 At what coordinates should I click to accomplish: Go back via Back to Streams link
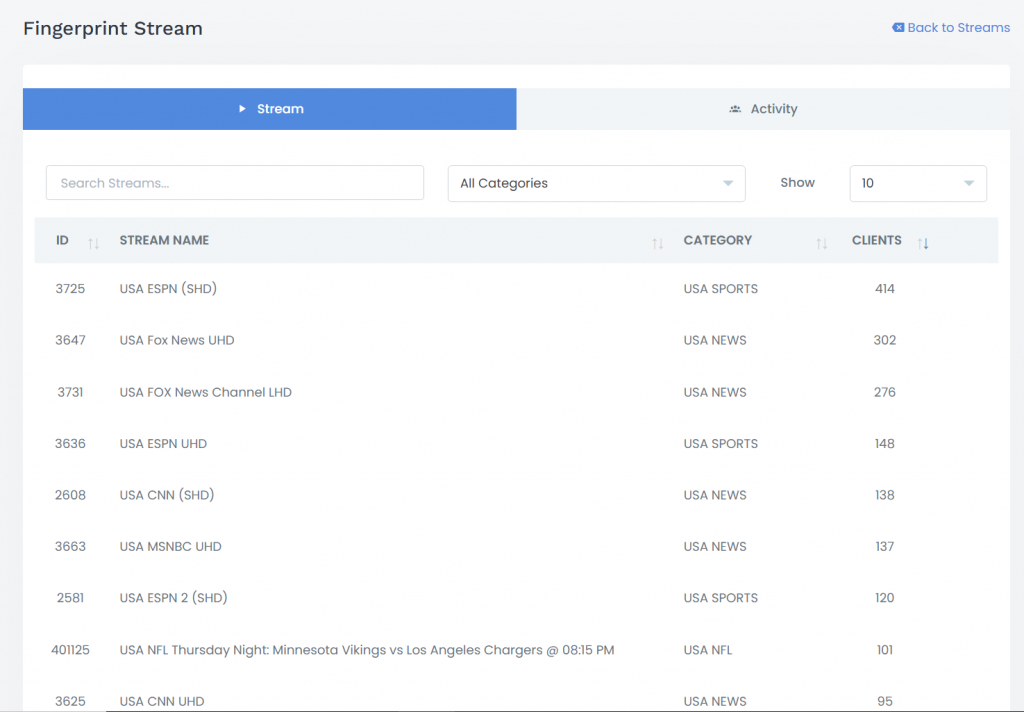click(958, 28)
